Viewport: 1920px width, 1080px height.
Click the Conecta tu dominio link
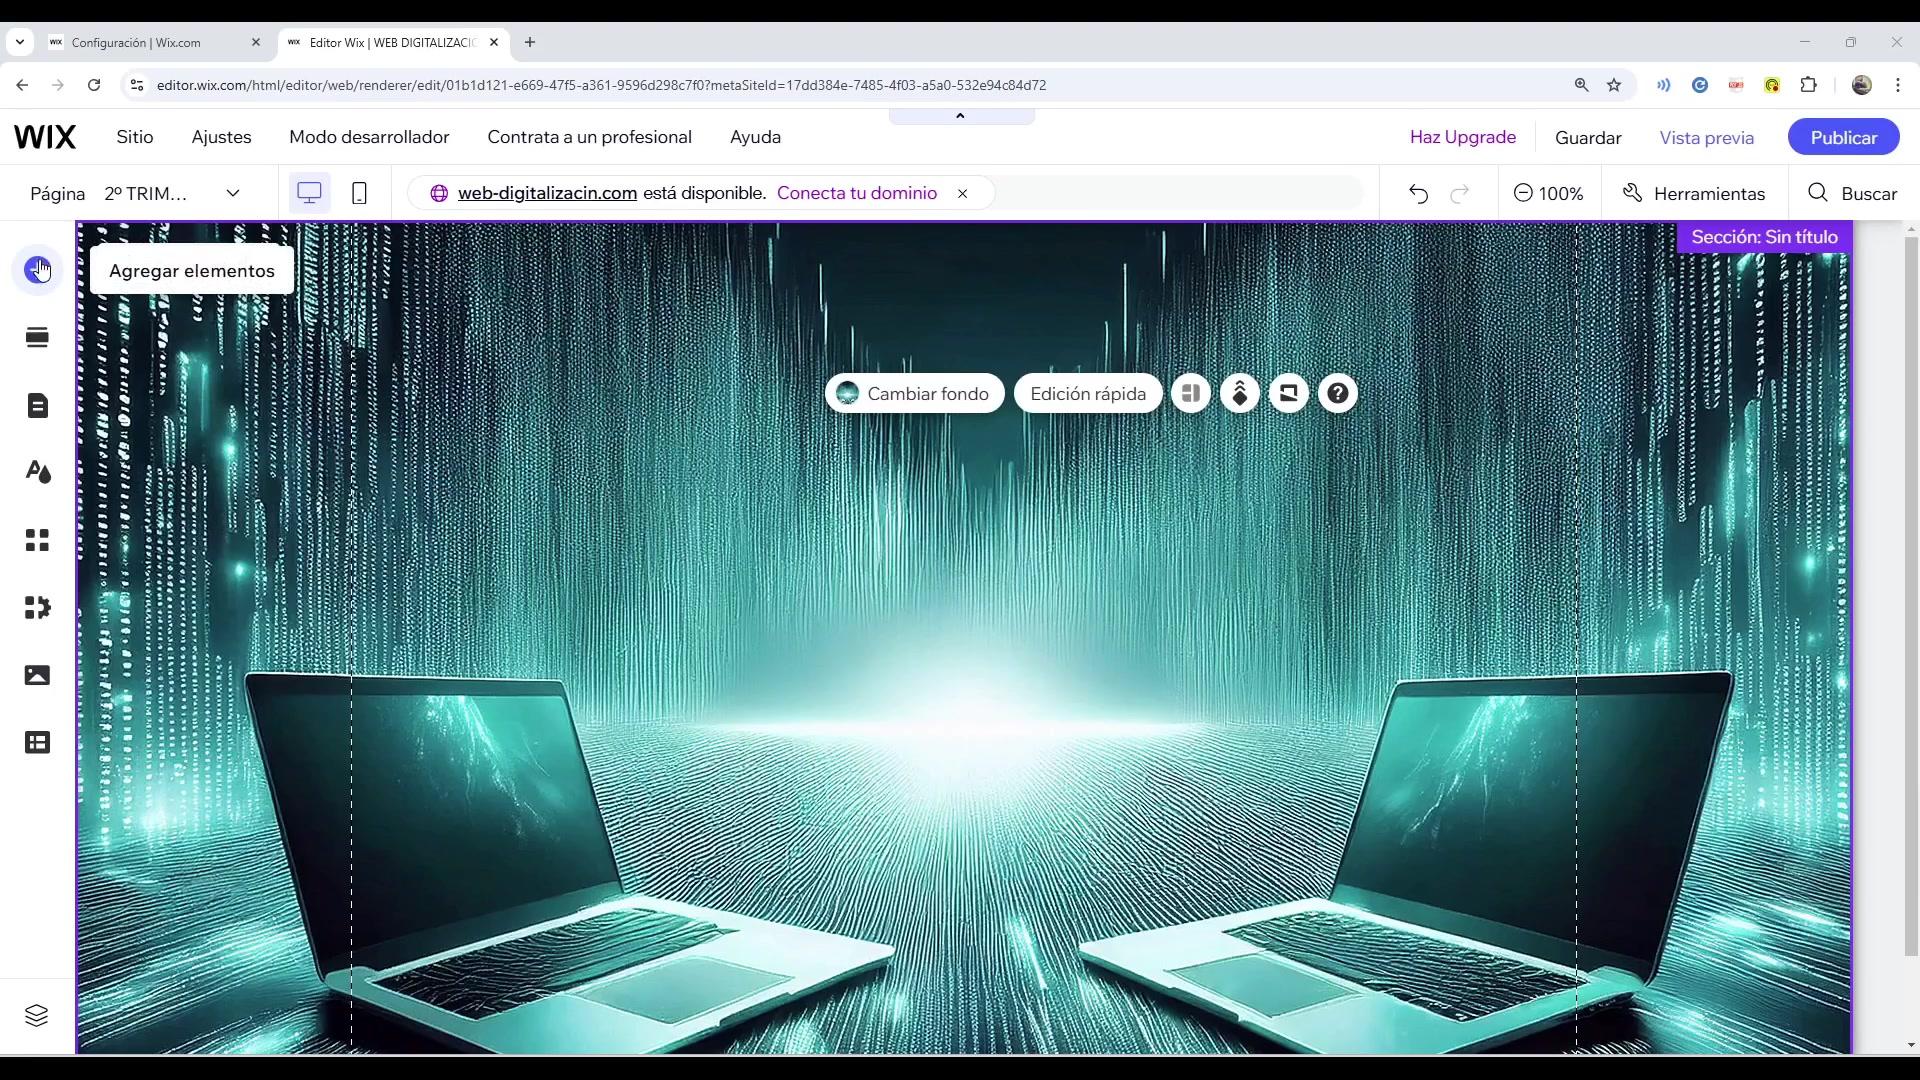point(856,193)
